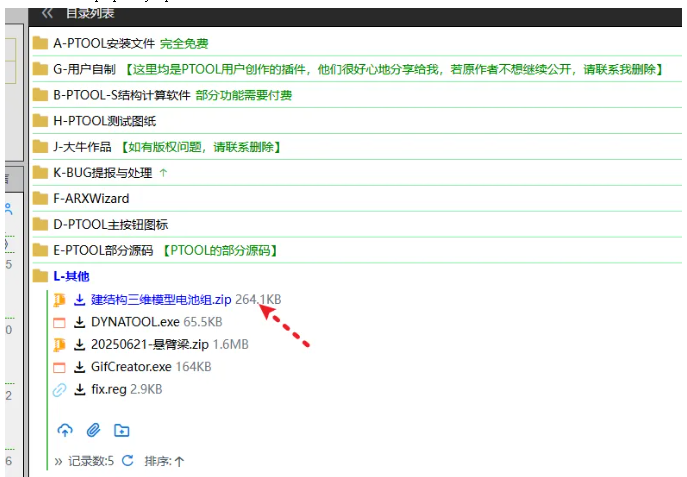
Task: Open link 建结构三维模型电池组.zip
Action: click(x=161, y=300)
